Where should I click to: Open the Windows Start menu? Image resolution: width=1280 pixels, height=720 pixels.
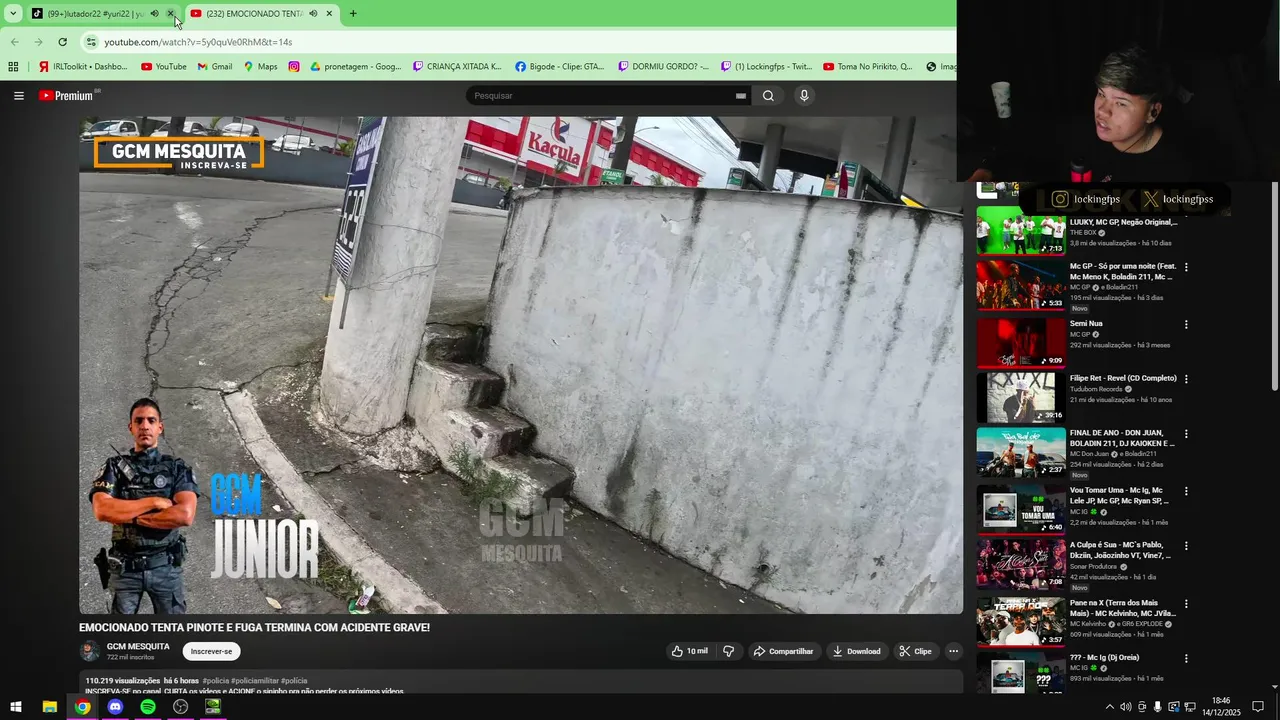click(x=16, y=707)
